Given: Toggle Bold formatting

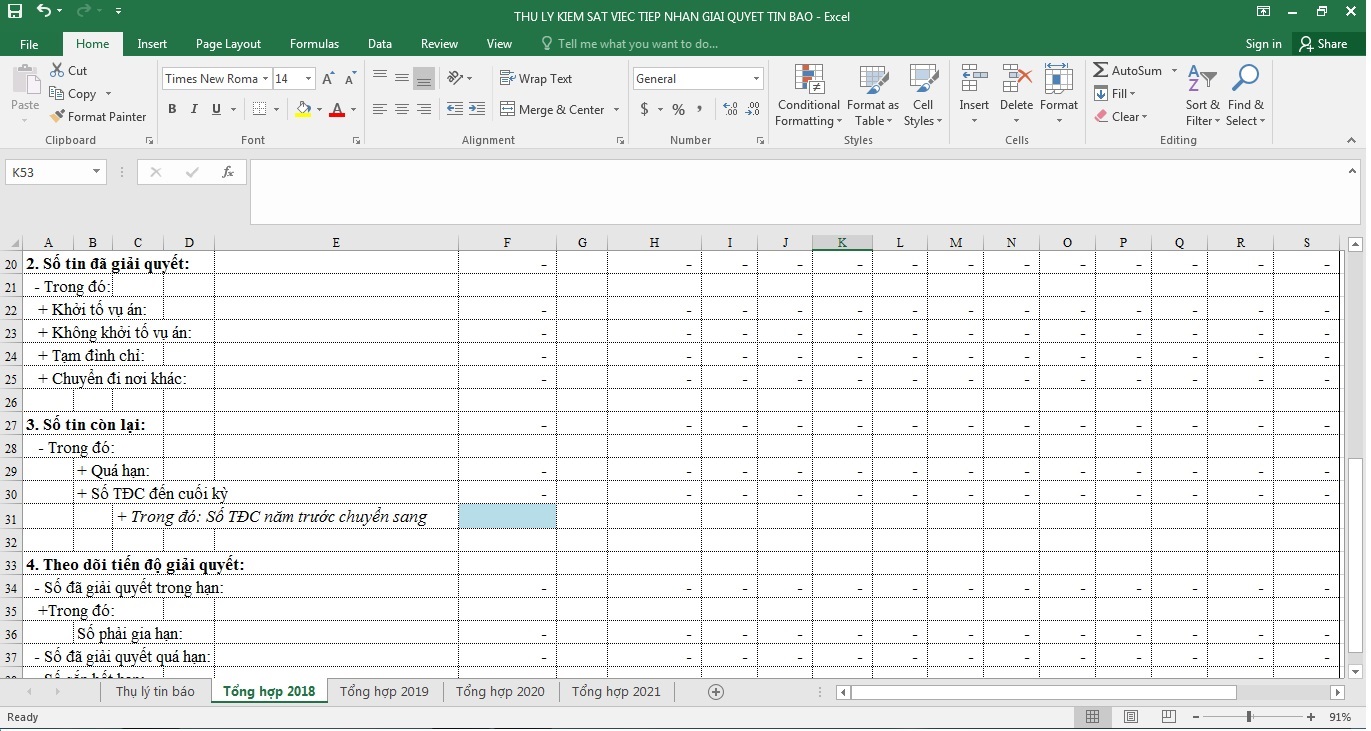Looking at the screenshot, I should pos(172,109).
